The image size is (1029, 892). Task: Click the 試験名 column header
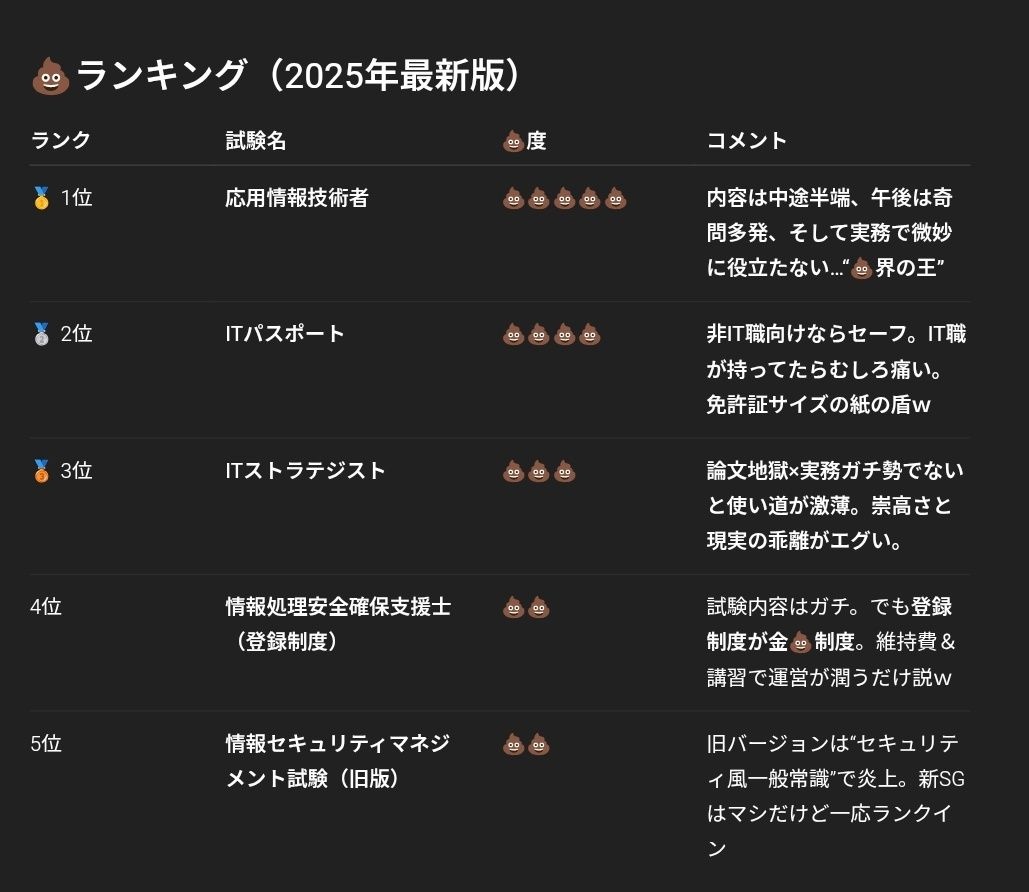click(x=256, y=141)
